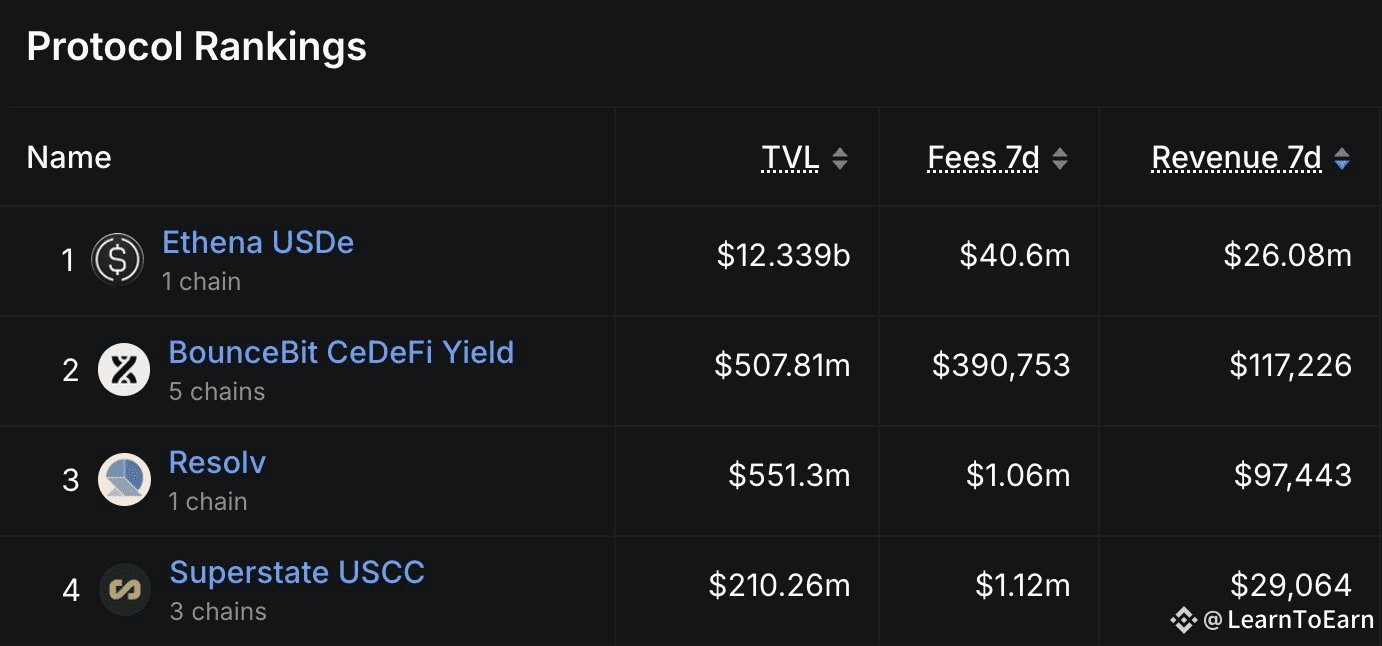The width and height of the screenshot is (1382, 646).
Task: Click the Ethena USDe protocol logo icon
Action: [118, 260]
